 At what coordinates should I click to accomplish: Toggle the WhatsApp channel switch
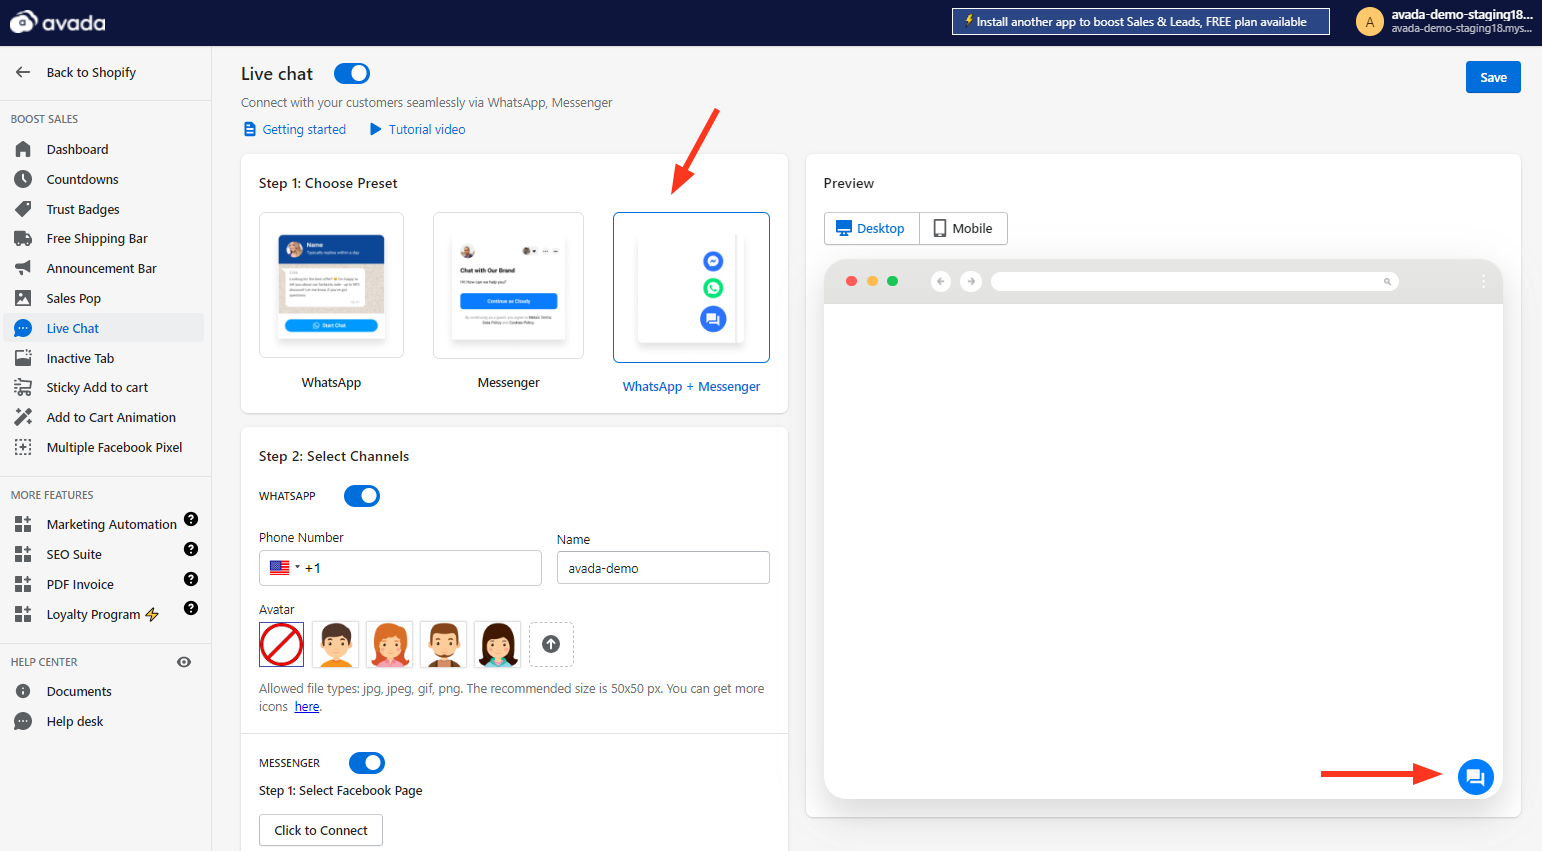point(362,496)
